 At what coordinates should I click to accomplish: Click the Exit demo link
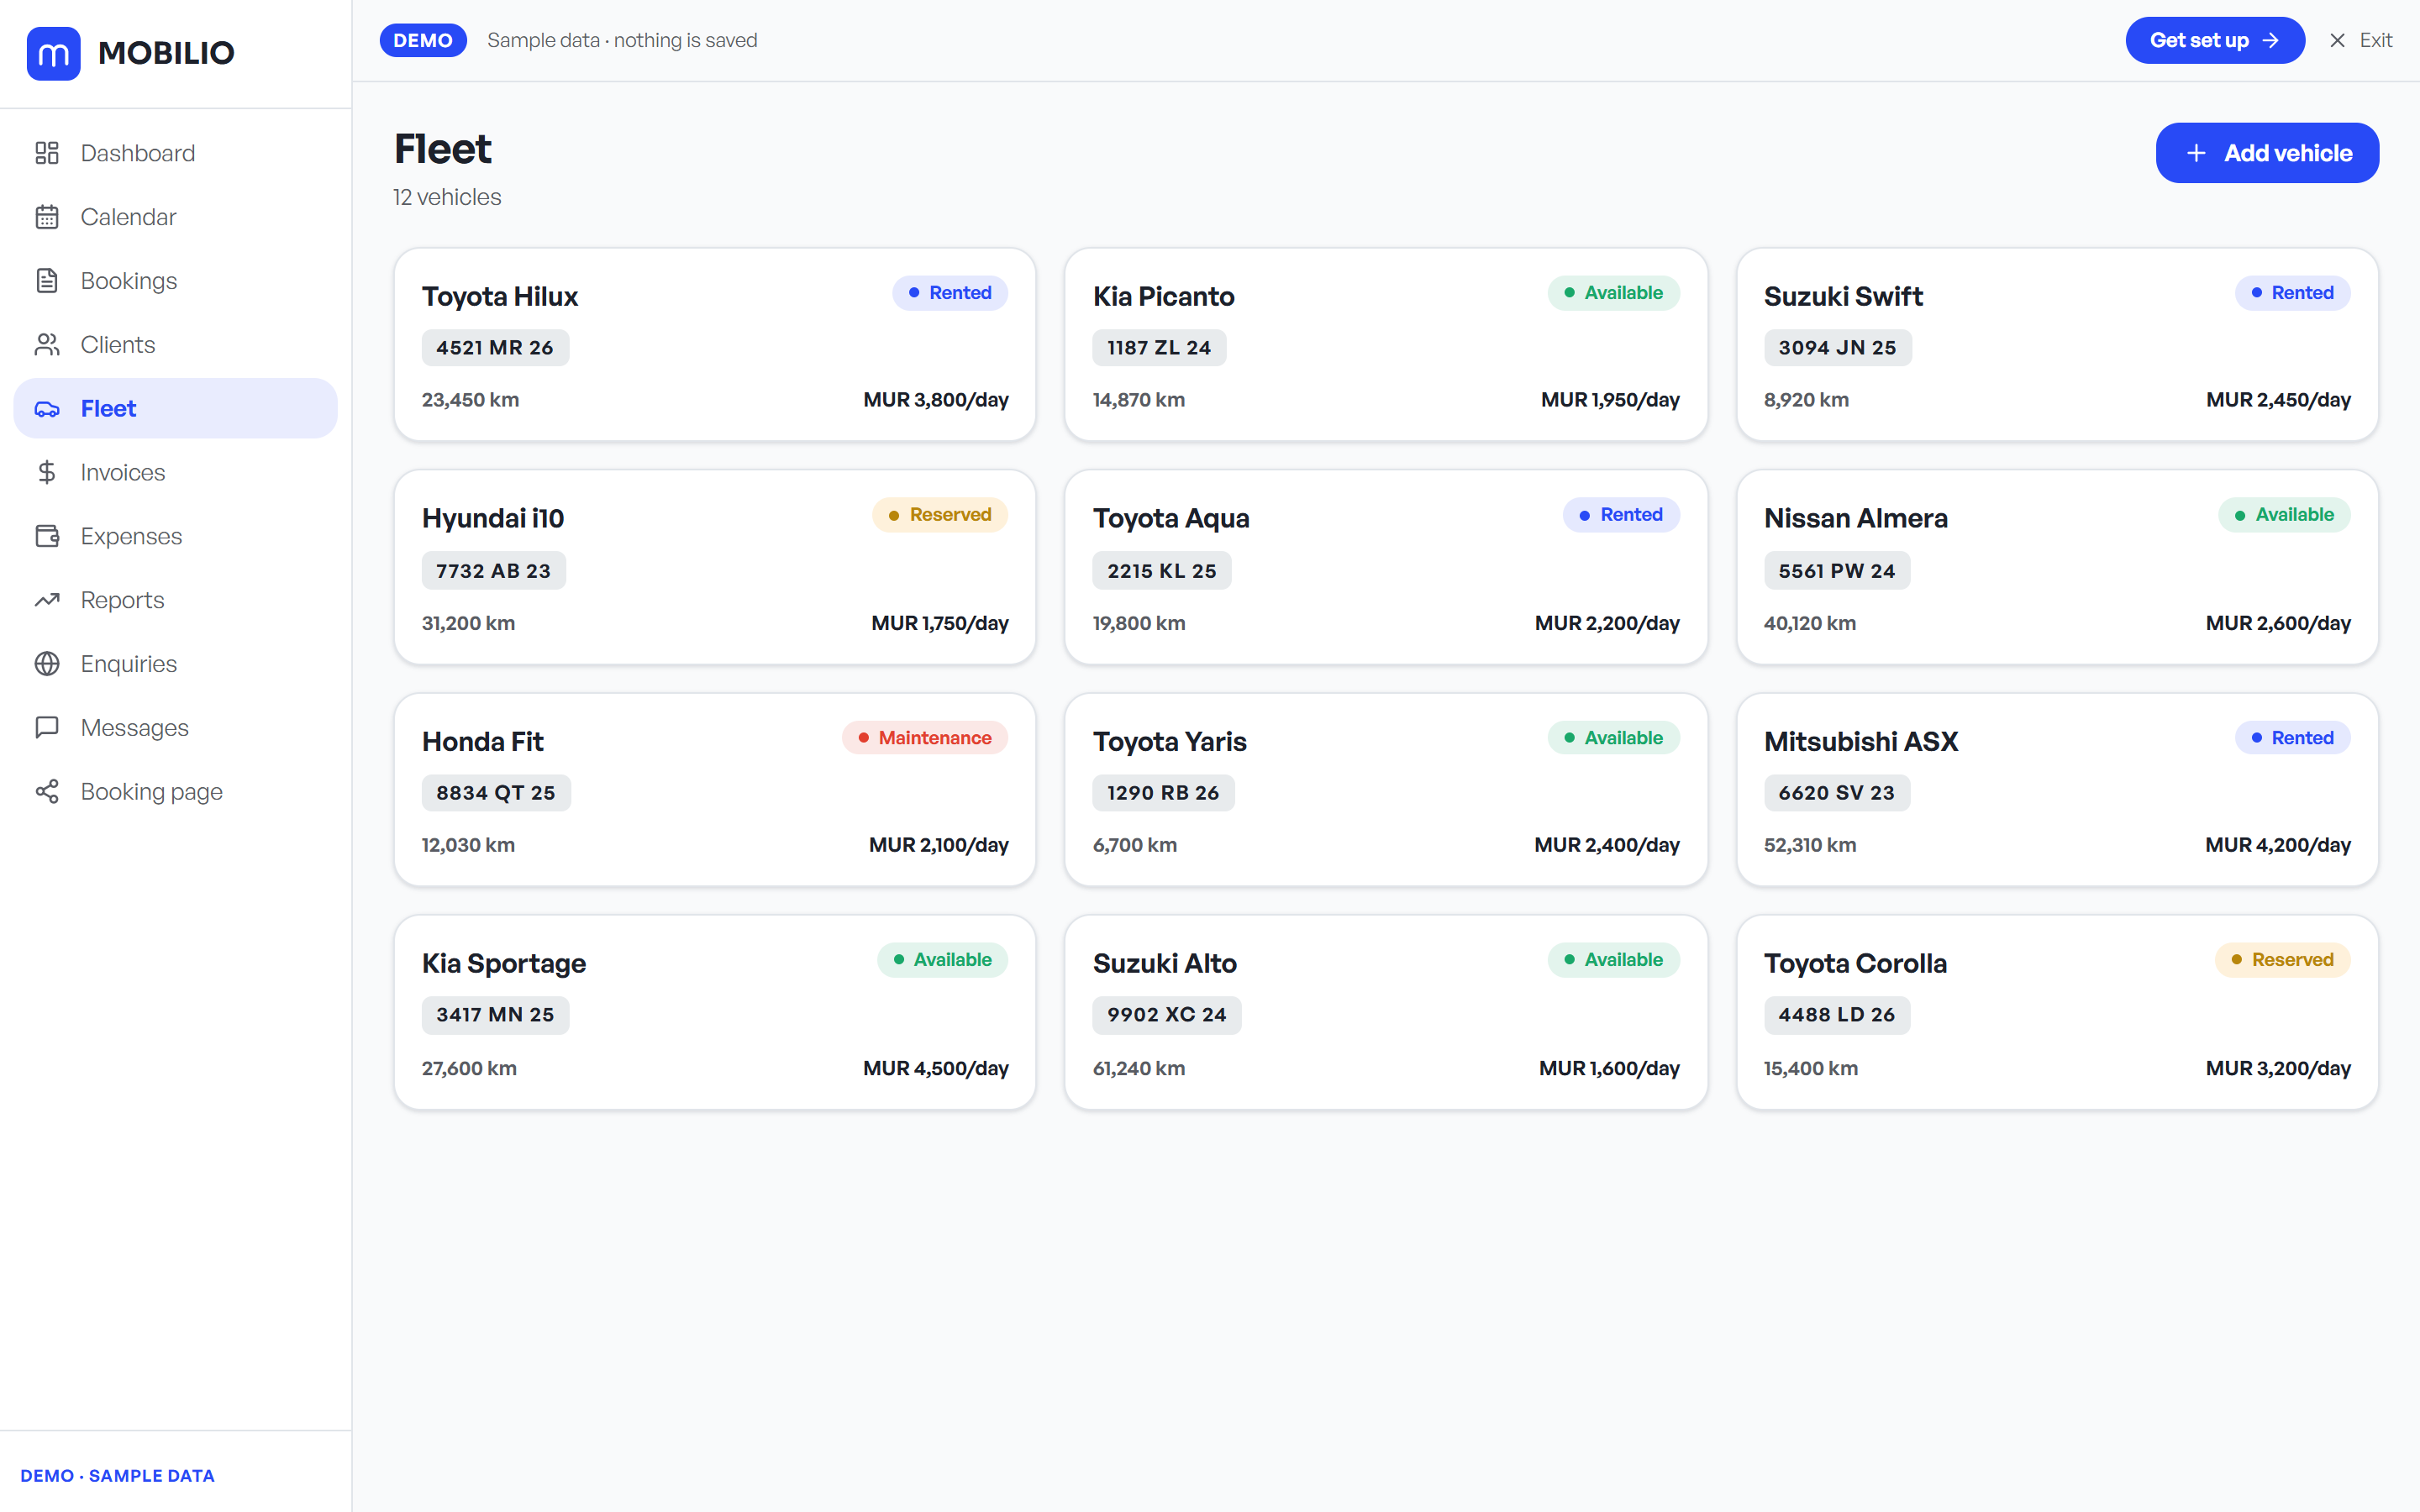tap(2360, 40)
